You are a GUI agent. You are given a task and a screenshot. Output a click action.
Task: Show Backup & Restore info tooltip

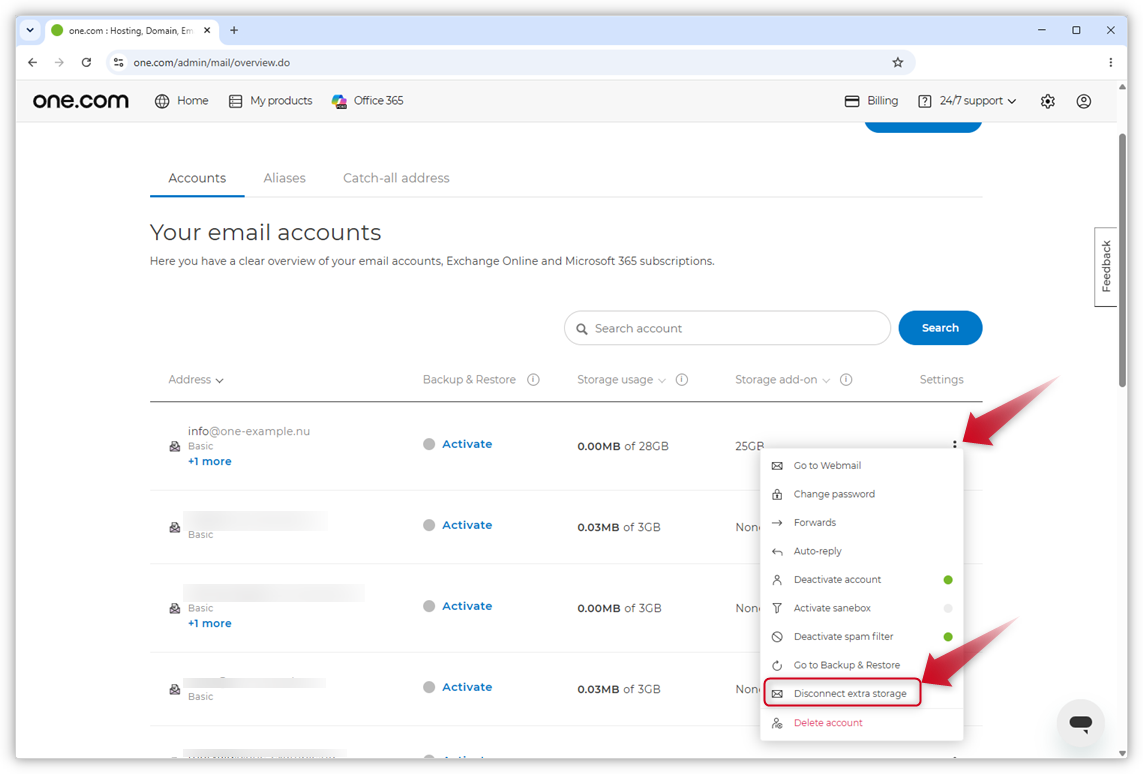[534, 380]
